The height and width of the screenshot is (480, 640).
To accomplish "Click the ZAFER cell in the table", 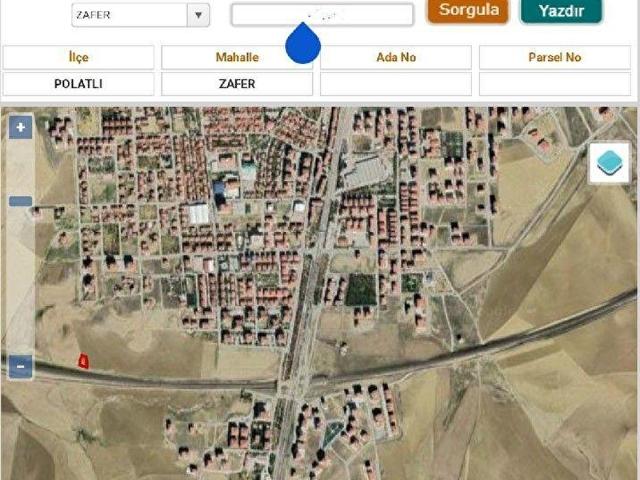I will [237, 84].
